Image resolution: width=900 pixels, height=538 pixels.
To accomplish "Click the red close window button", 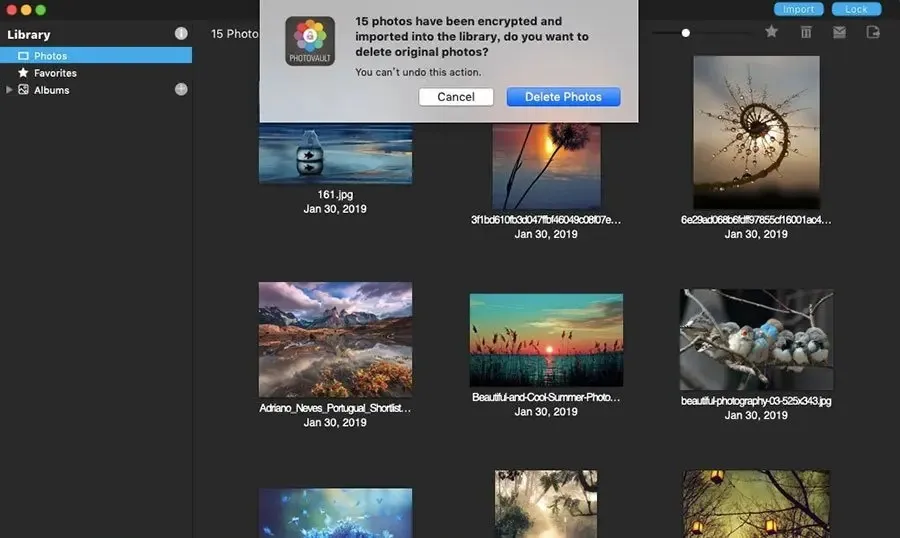I will pos(11,10).
